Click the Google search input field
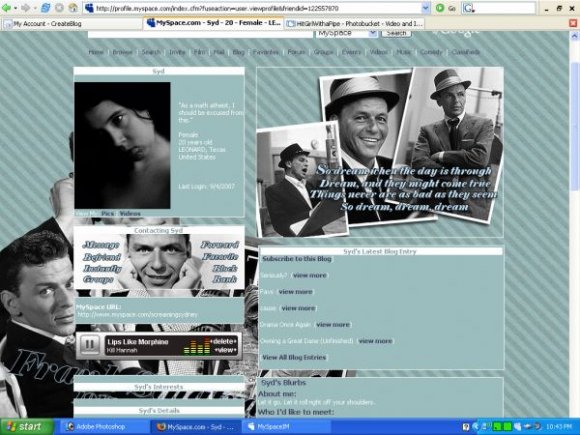 coord(504,8)
